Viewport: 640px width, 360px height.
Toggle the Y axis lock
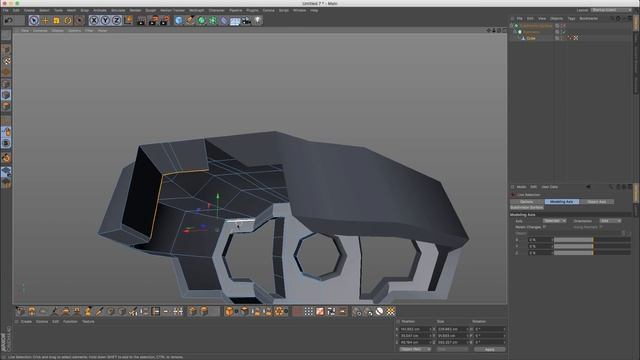point(105,20)
